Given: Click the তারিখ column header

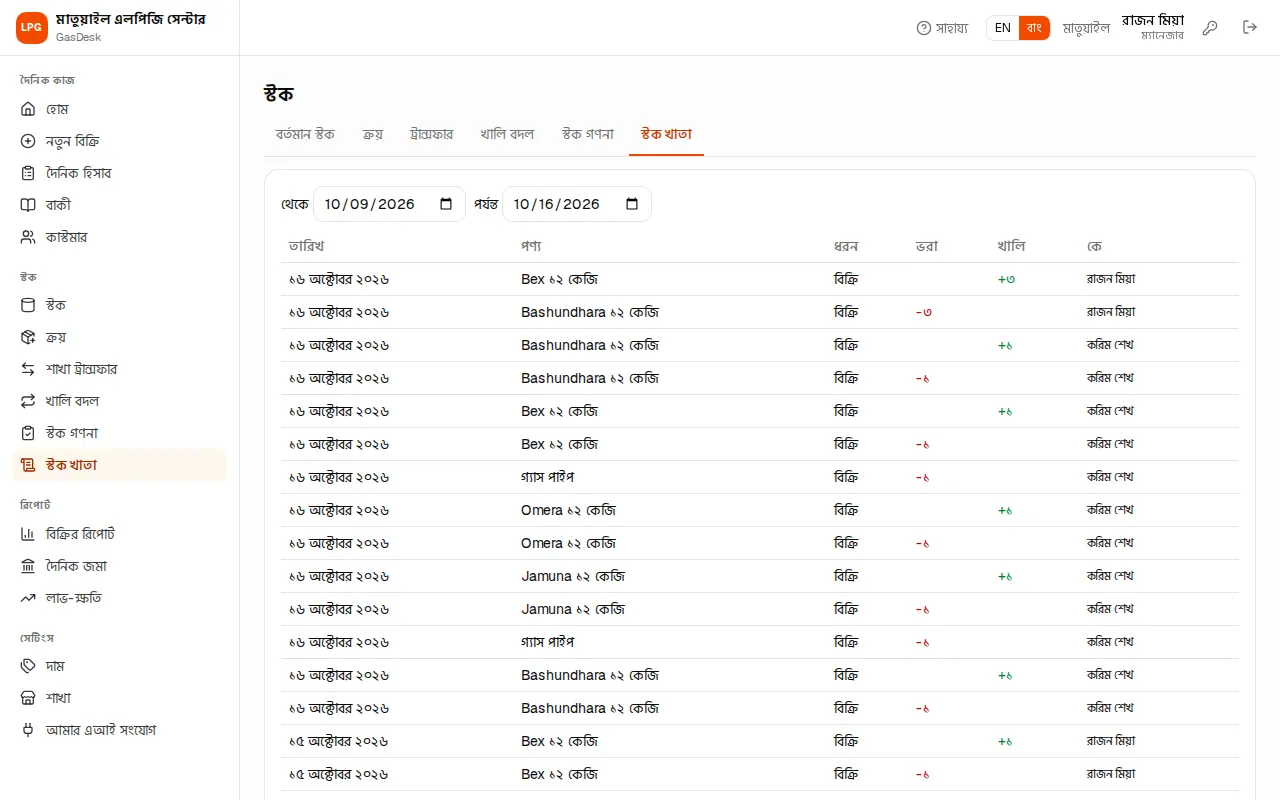Looking at the screenshot, I should 307,246.
